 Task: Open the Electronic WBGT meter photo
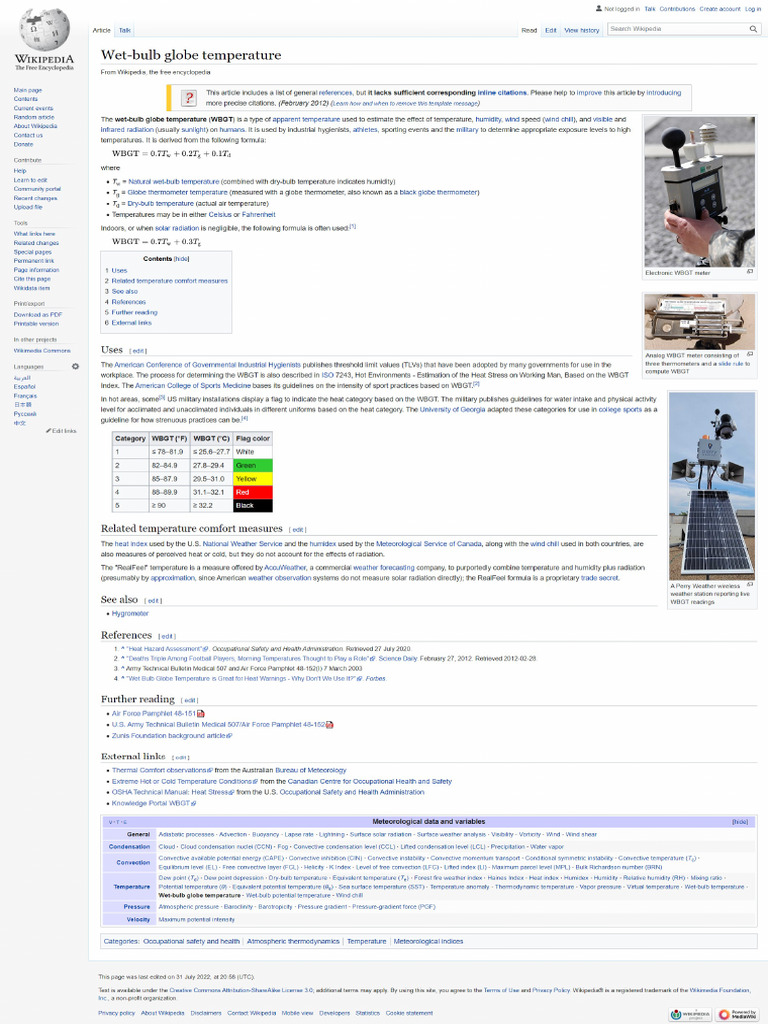point(699,191)
